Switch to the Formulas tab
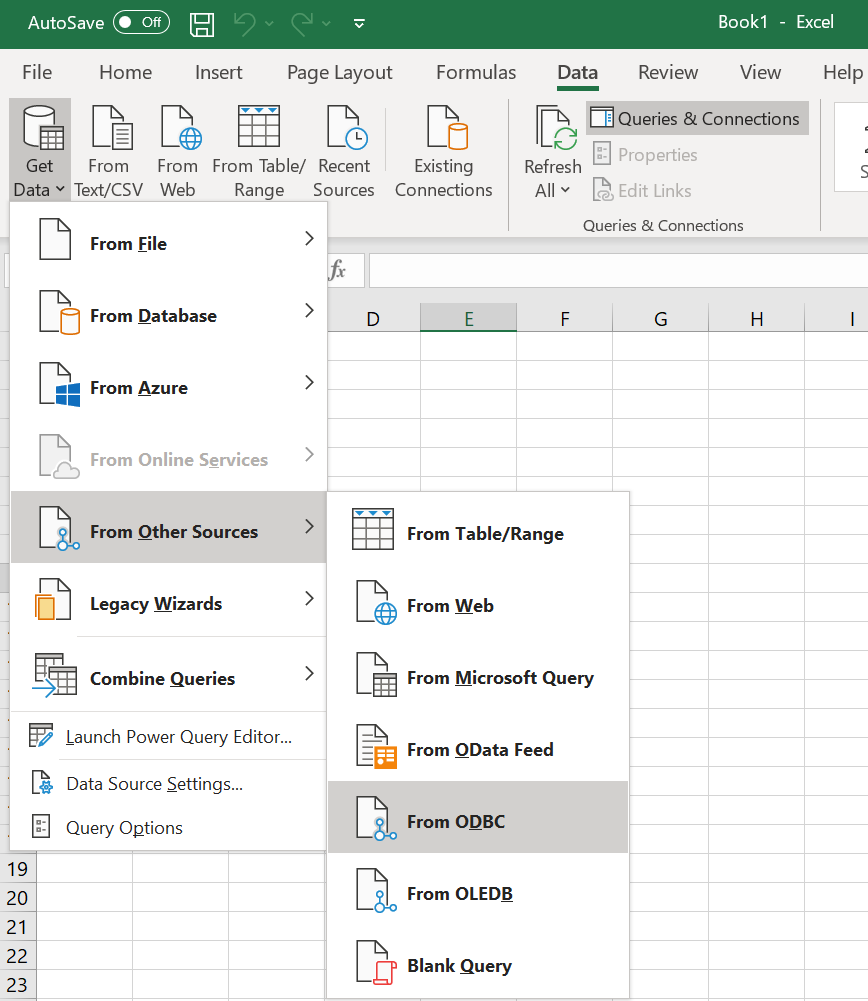 (x=476, y=72)
